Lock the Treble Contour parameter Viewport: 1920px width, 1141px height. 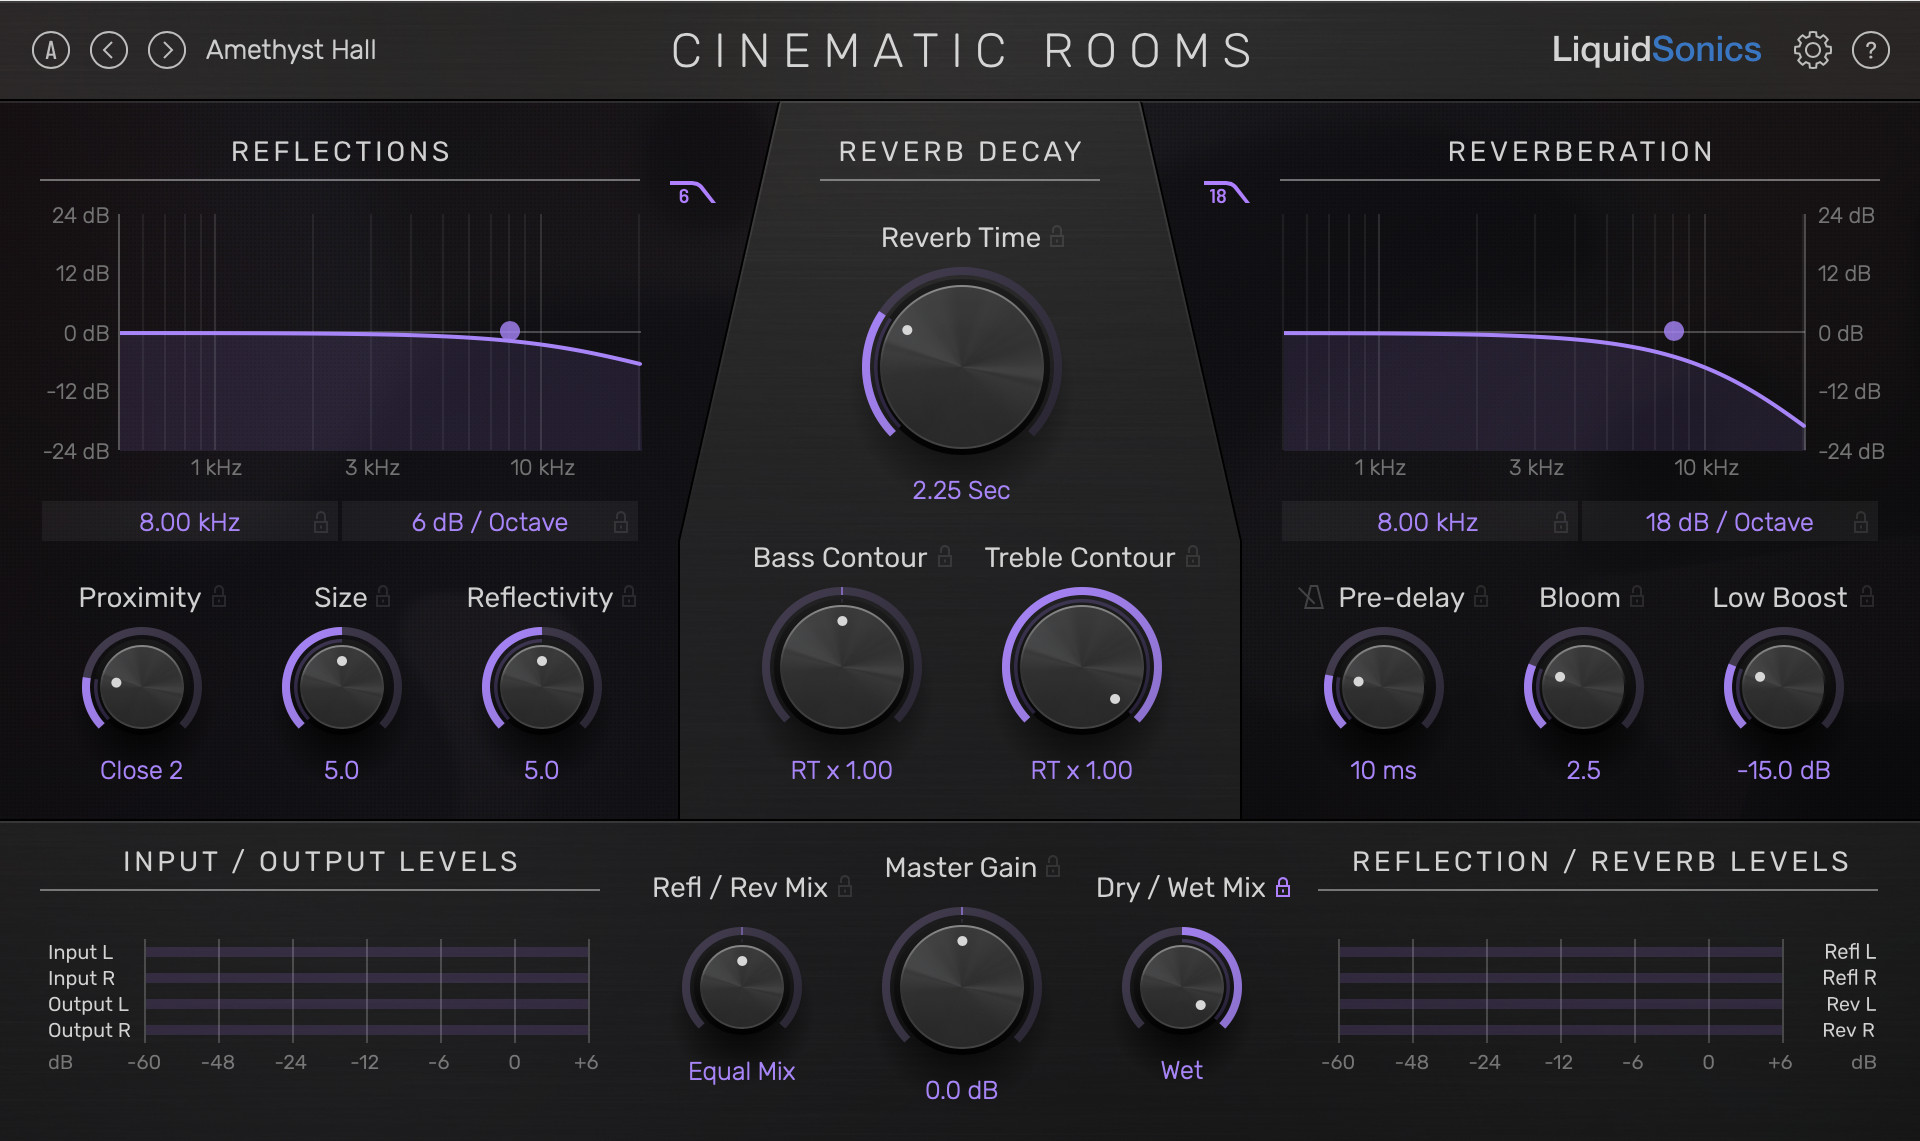pyautogui.click(x=1193, y=557)
